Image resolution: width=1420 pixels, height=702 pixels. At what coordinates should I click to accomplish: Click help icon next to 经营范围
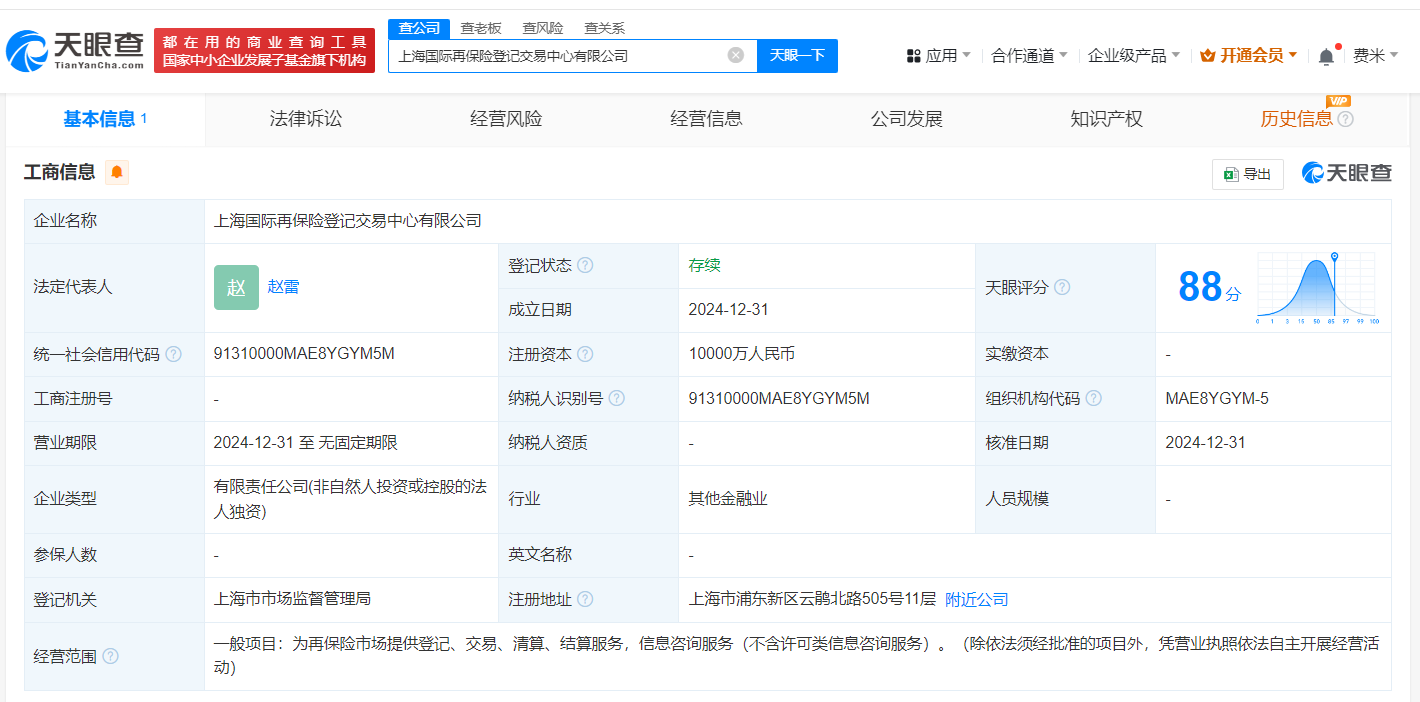(x=110, y=657)
